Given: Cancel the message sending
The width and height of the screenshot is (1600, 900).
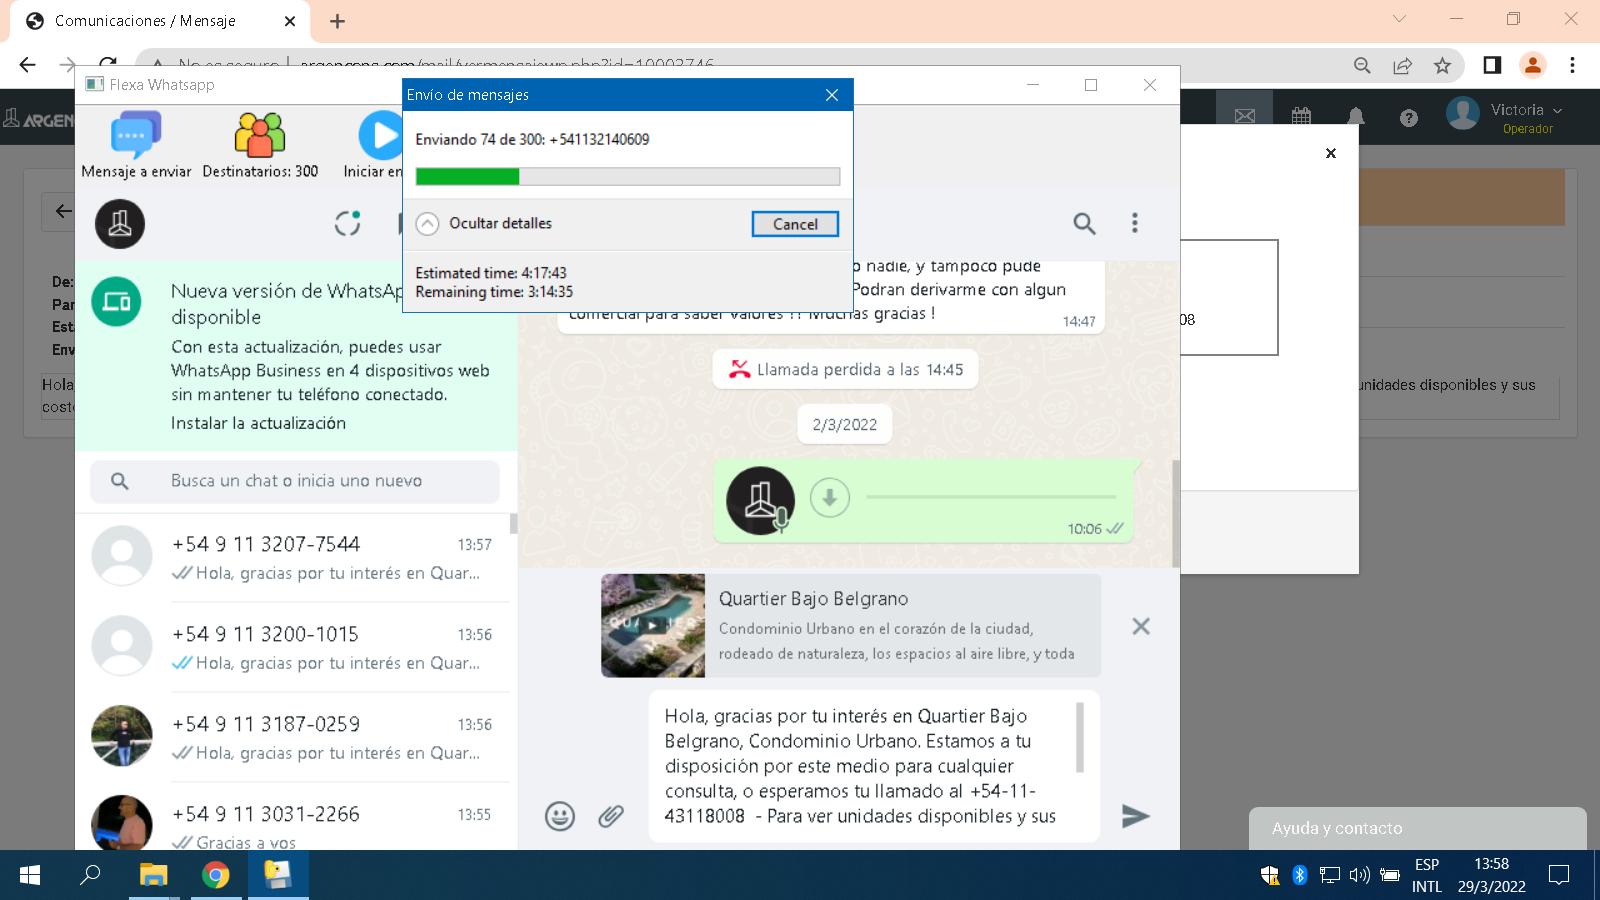Looking at the screenshot, I should click(795, 224).
